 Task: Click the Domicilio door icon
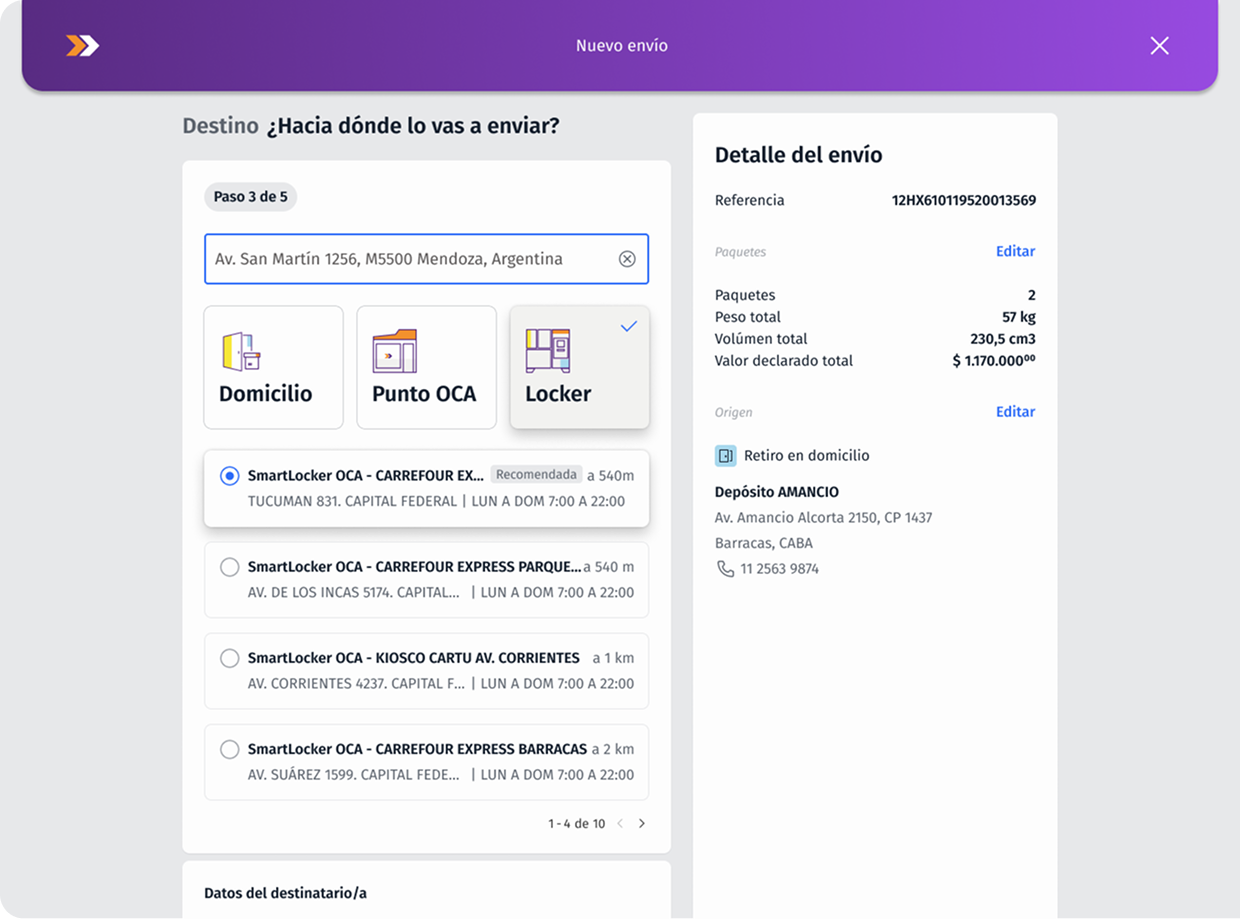click(241, 351)
